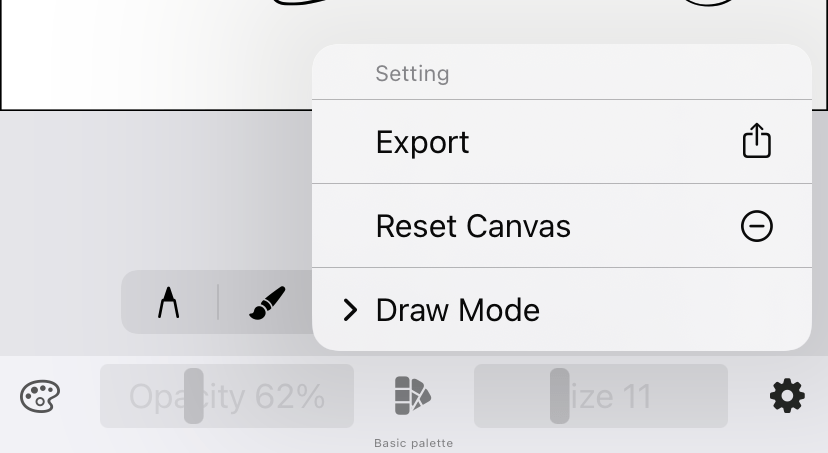The image size is (828, 453).
Task: Click the white drawing canvas
Action: 150,50
